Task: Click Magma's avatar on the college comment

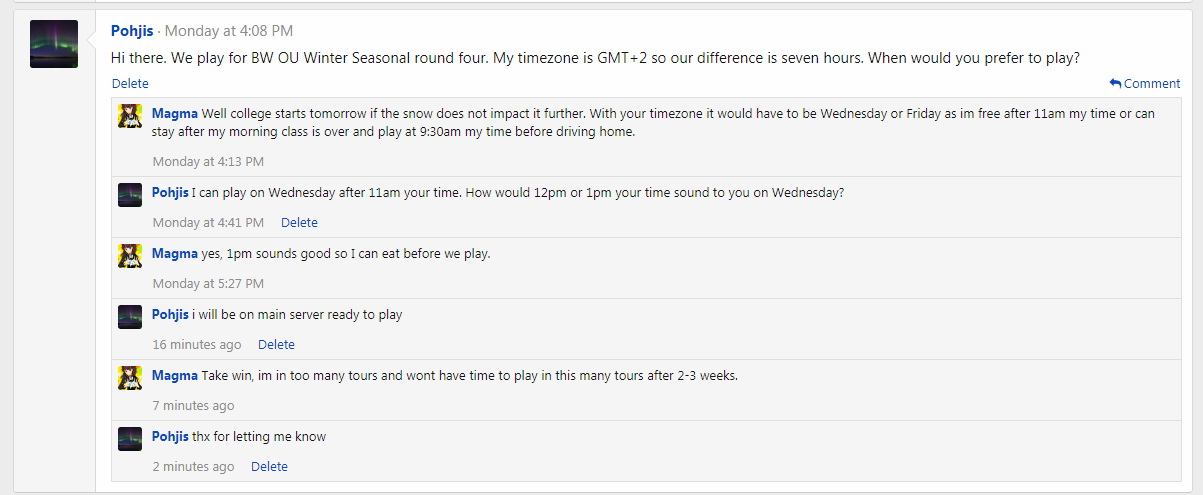Action: pos(130,115)
